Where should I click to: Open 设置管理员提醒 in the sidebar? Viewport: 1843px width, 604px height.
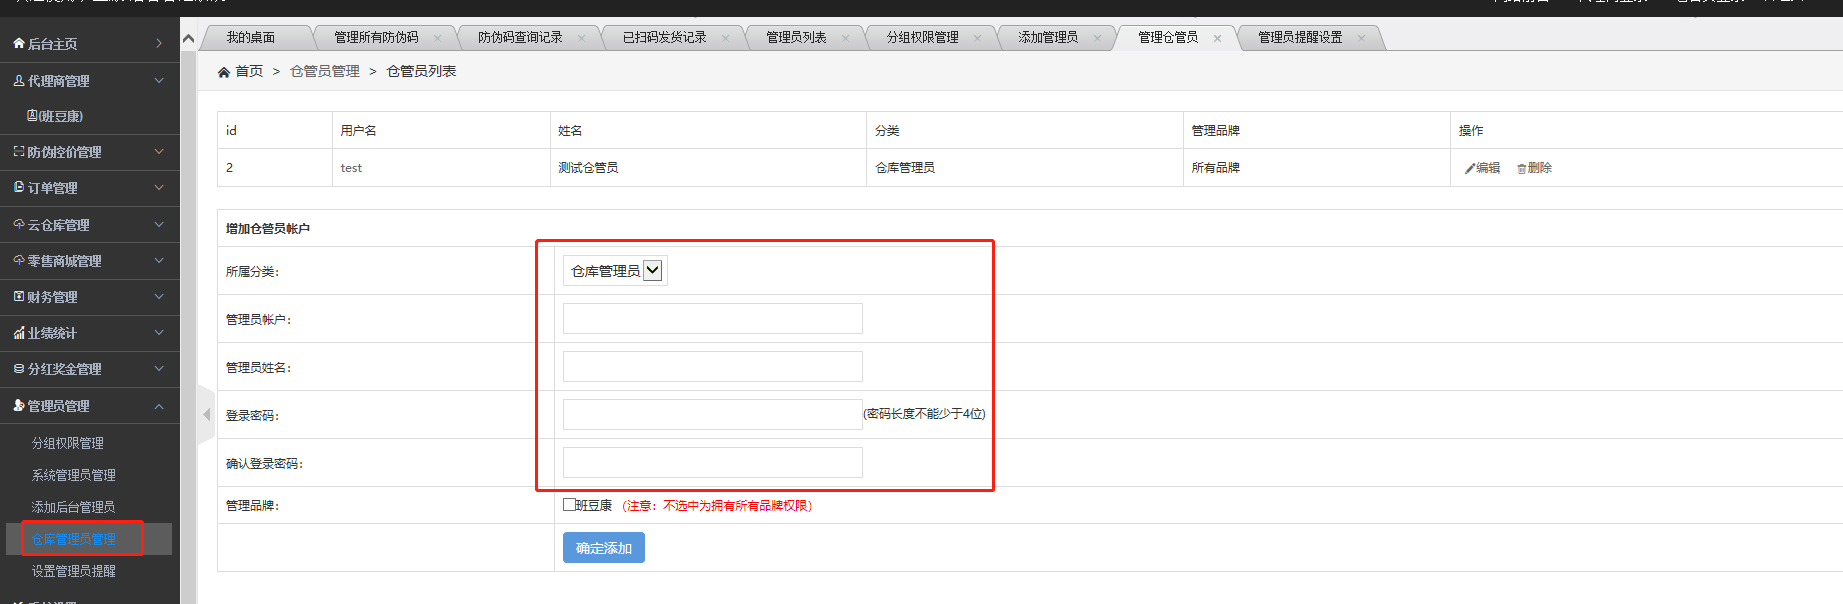pos(73,571)
